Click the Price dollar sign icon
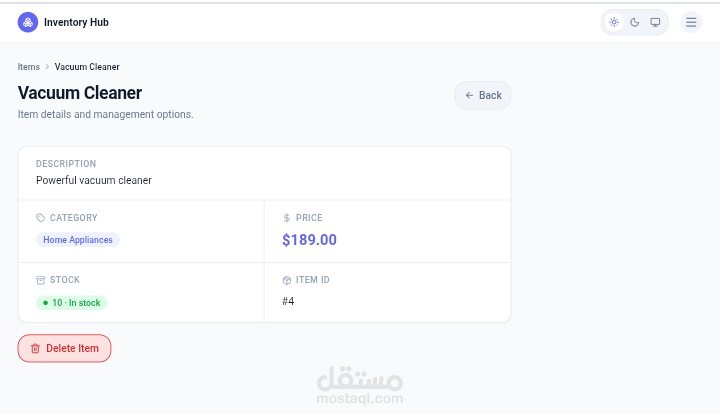Screen dimensions: 720x414 (x=287, y=218)
